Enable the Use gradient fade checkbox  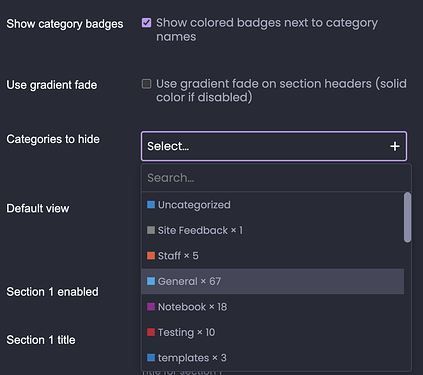pos(146,84)
